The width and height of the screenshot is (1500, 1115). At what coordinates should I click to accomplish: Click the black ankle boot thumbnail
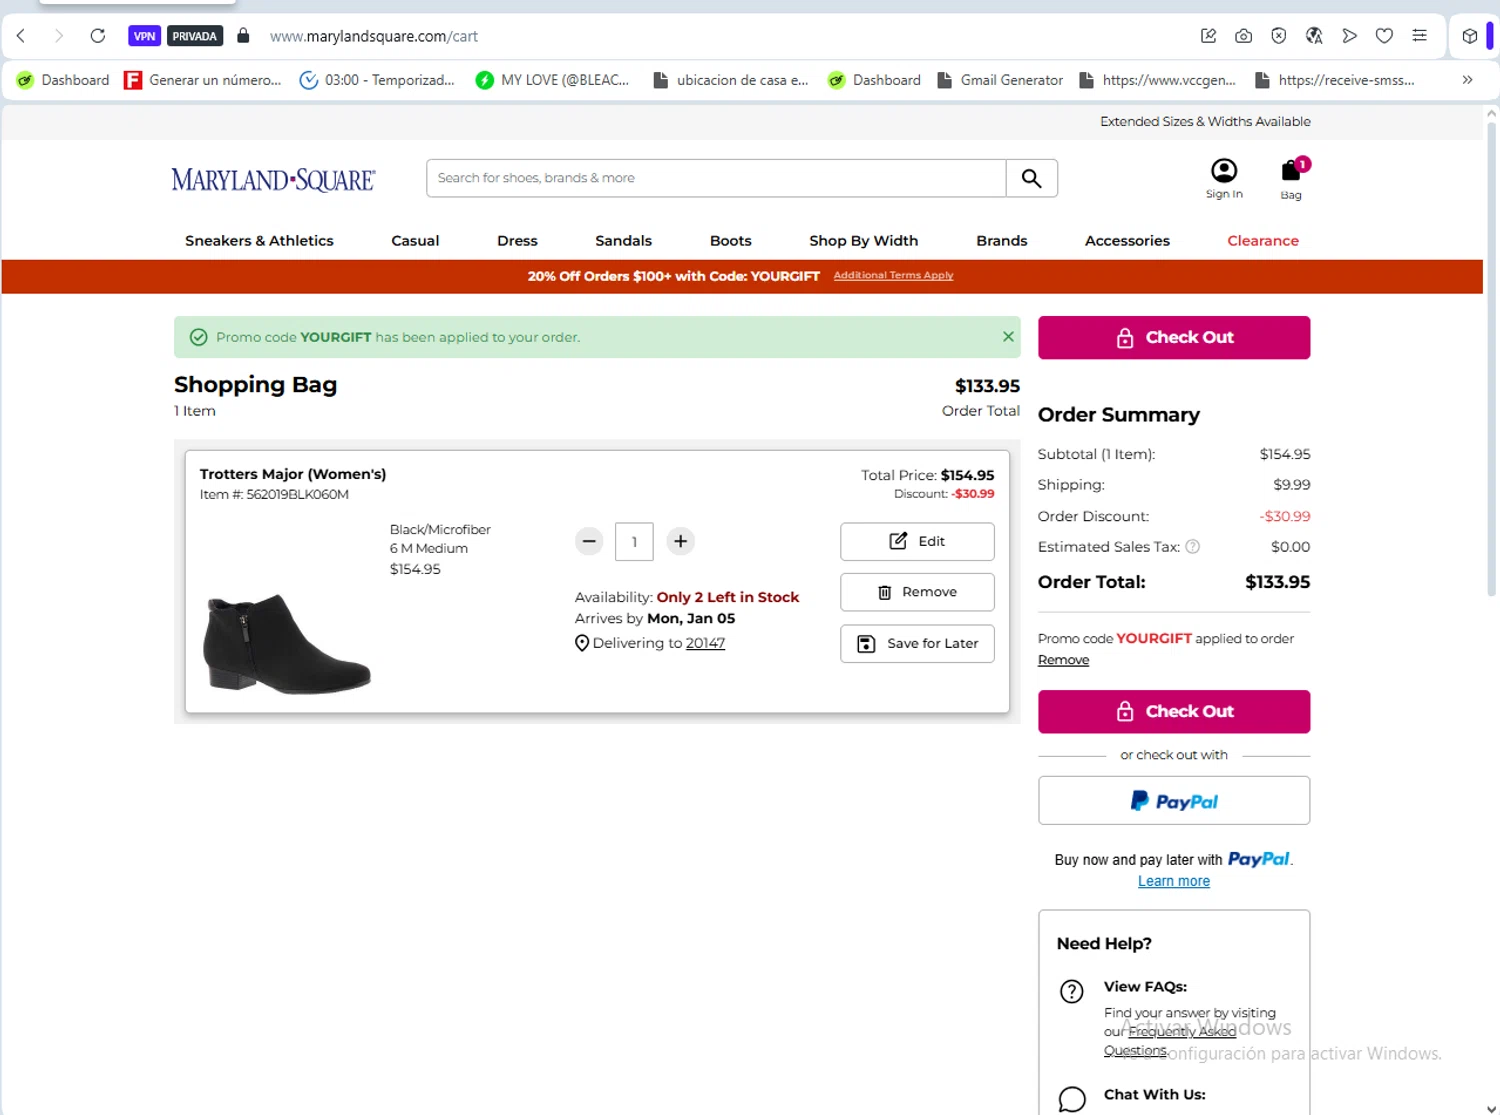287,643
